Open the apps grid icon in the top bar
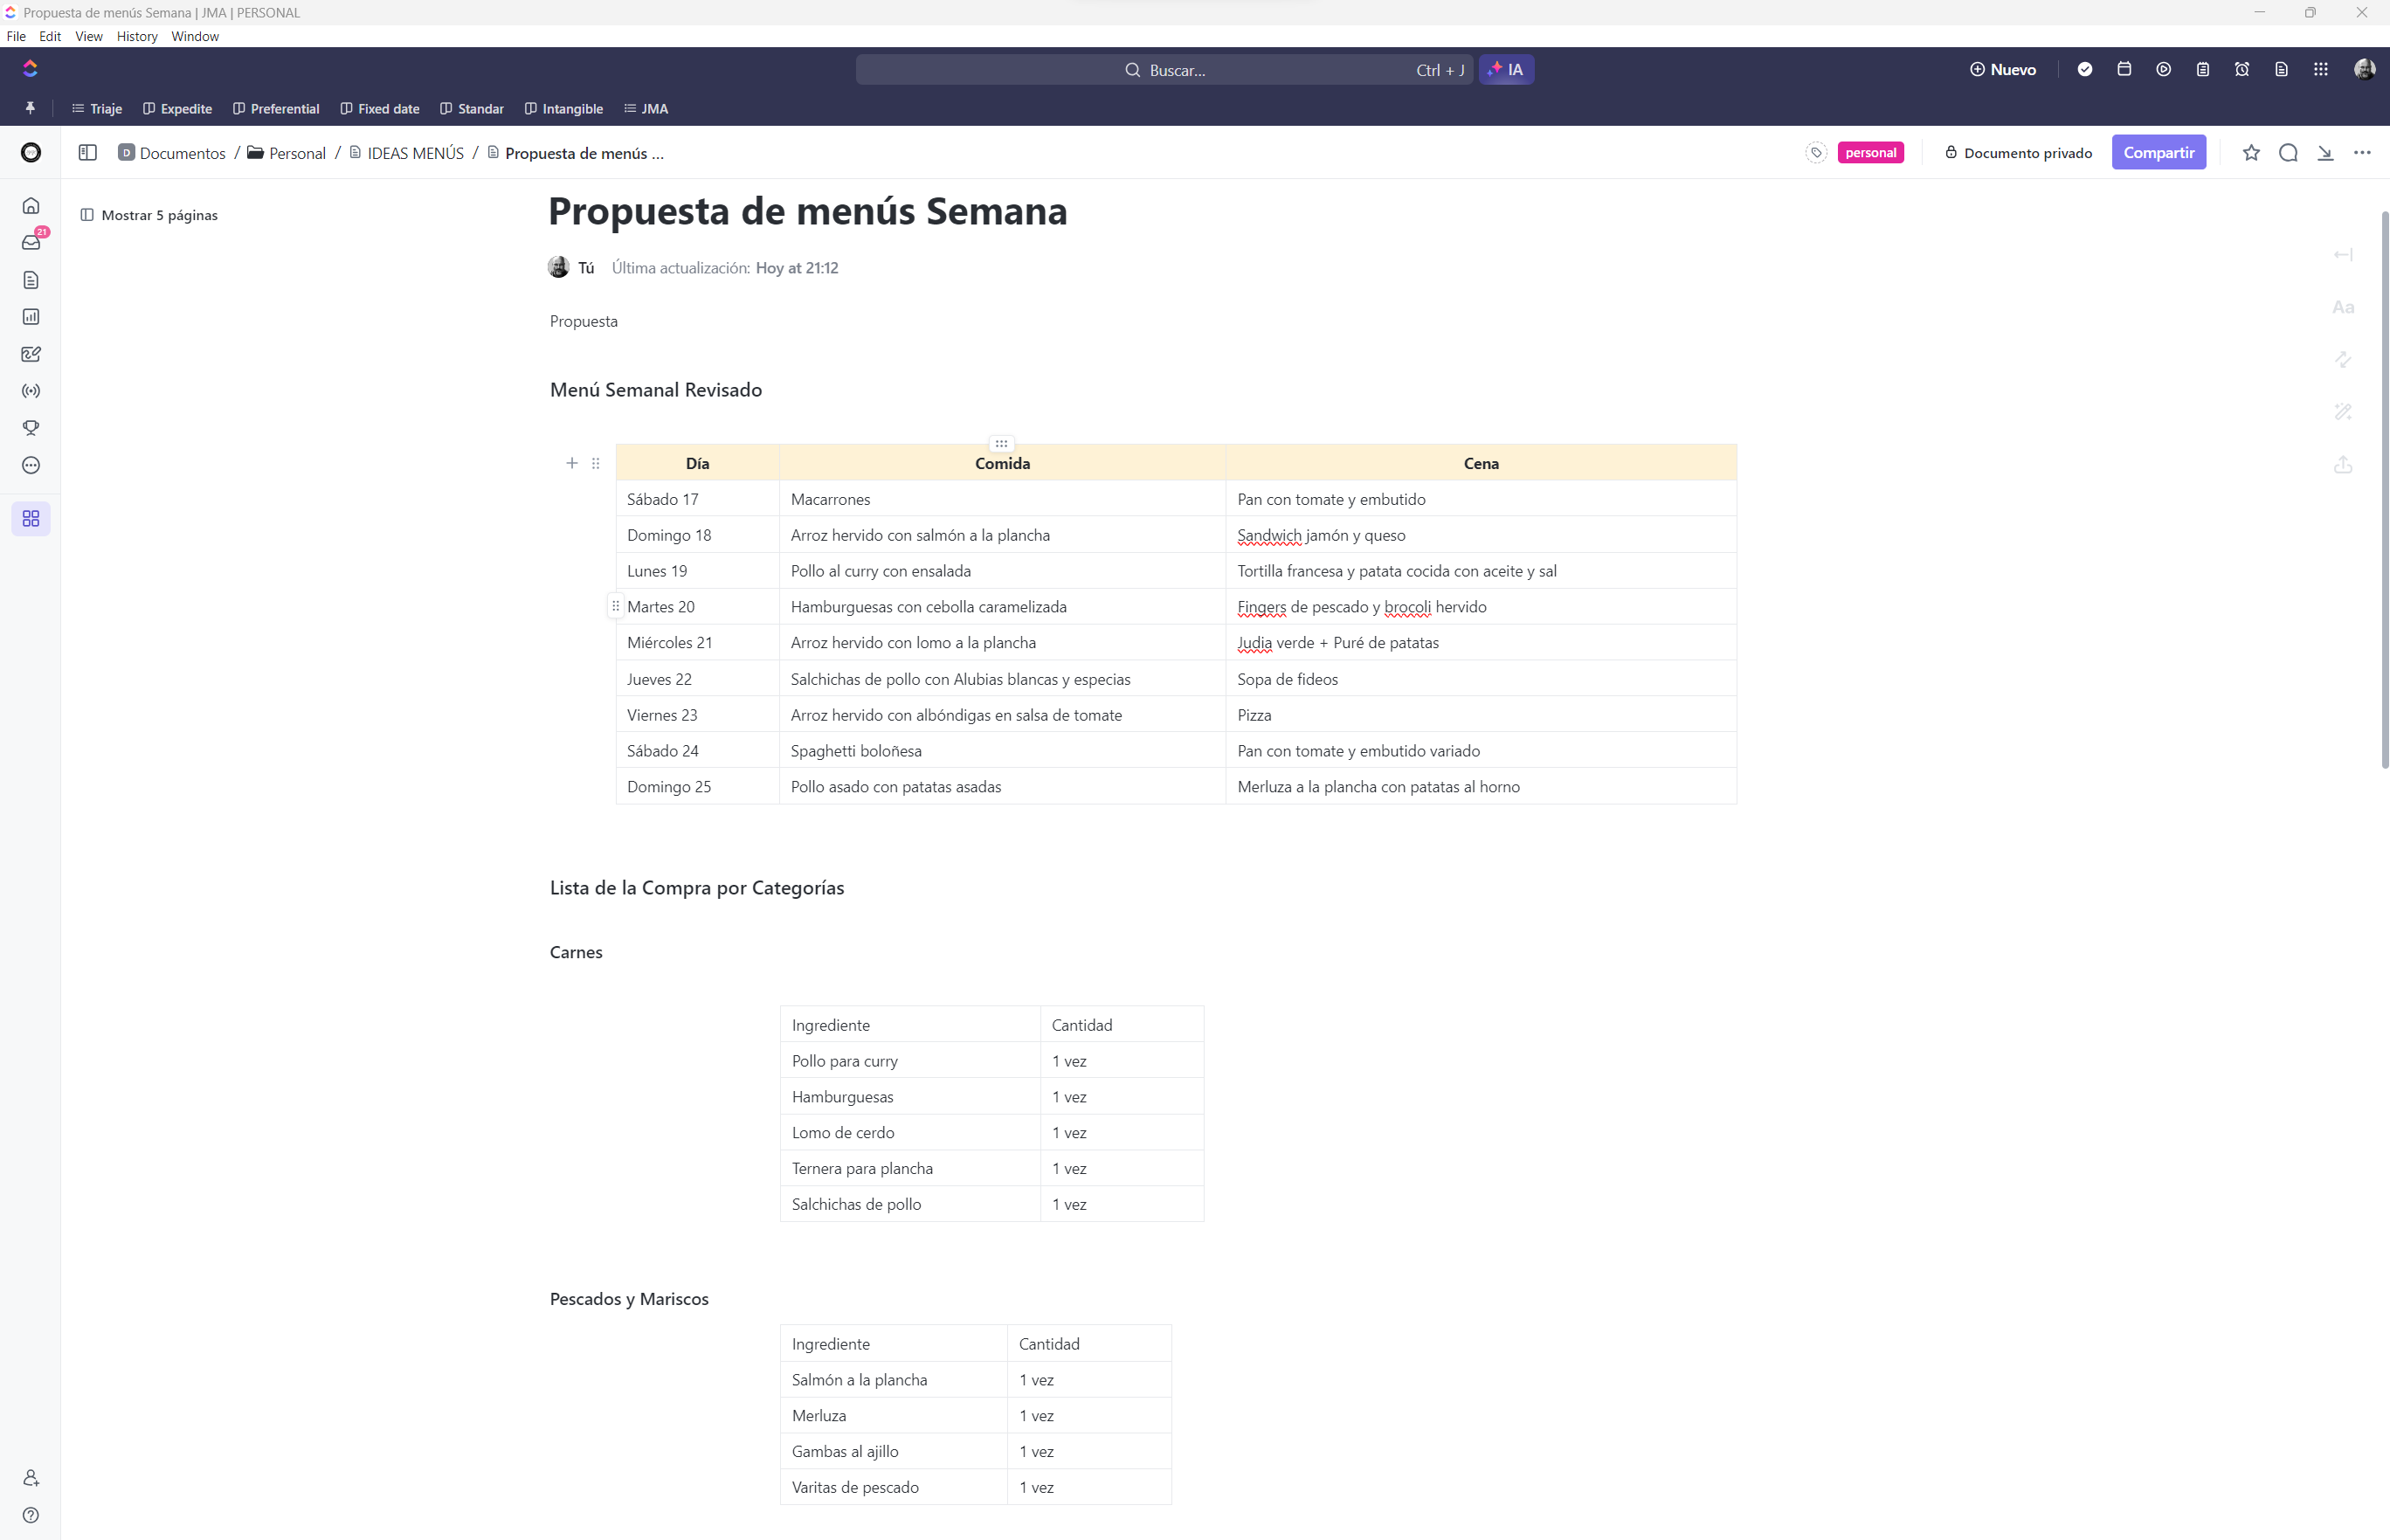2390x1540 pixels. [2321, 69]
